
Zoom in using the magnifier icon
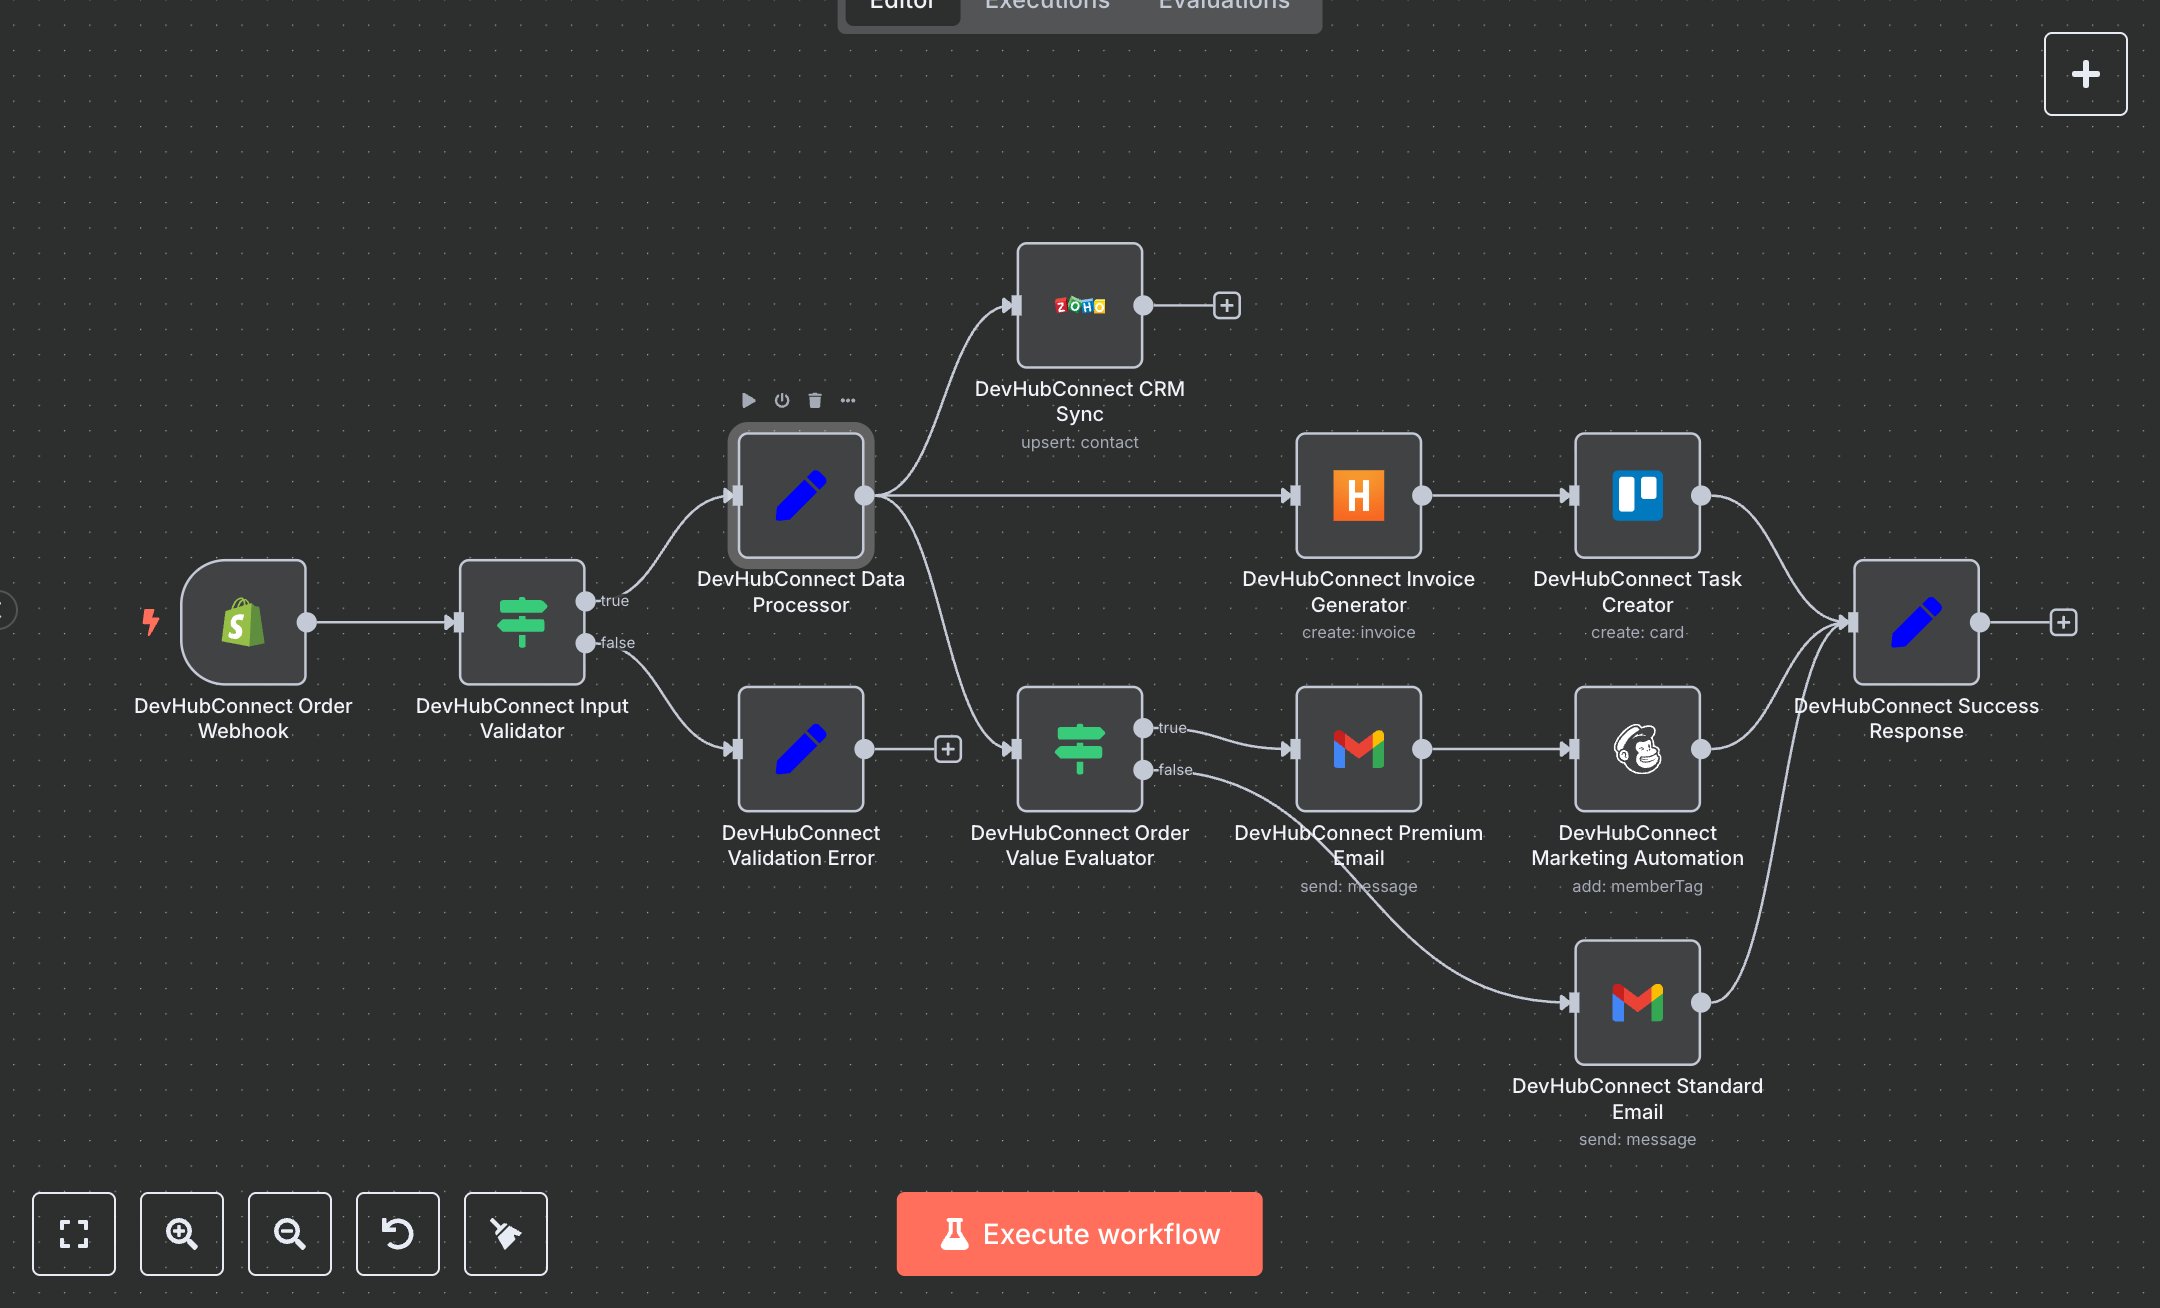[182, 1234]
